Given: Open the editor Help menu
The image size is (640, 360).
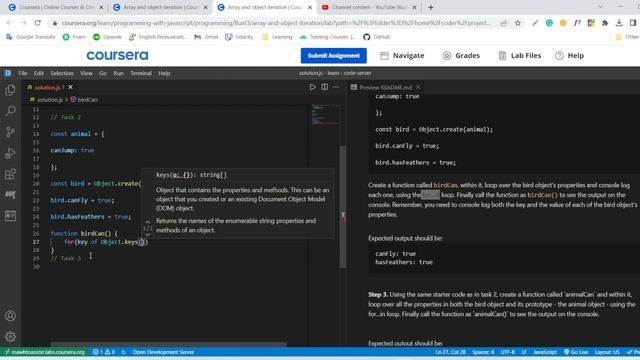Looking at the screenshot, I should coord(164,73).
